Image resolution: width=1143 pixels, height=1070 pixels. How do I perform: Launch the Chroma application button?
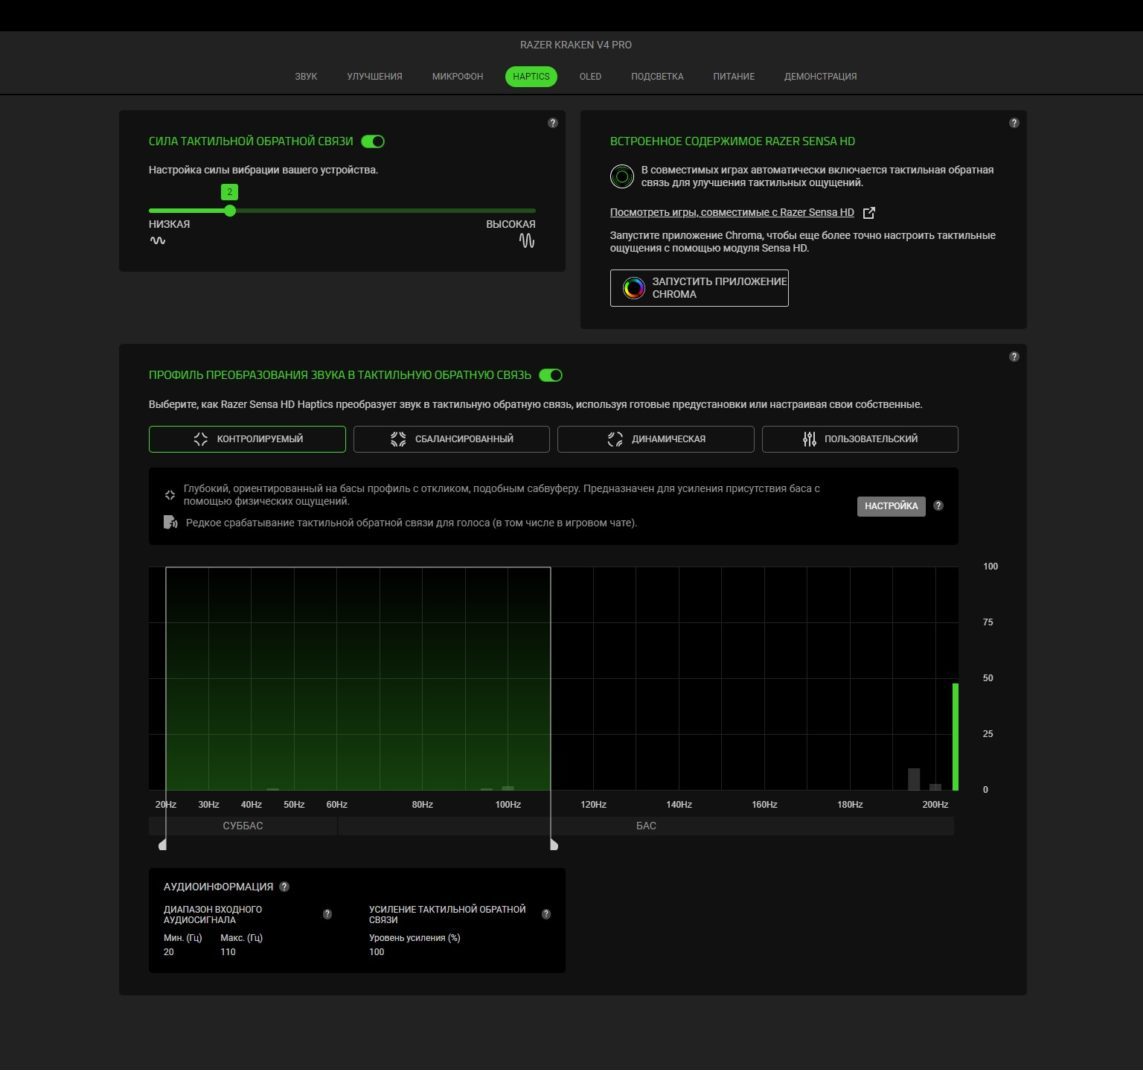699,288
